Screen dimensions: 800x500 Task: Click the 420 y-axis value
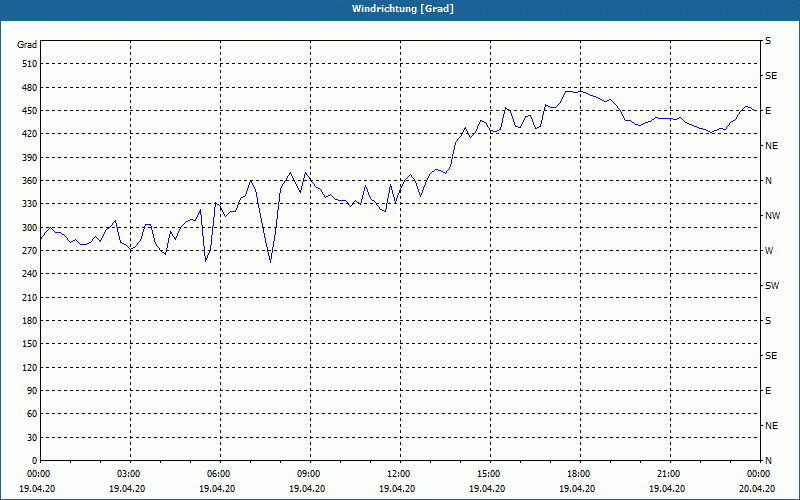click(x=30, y=134)
